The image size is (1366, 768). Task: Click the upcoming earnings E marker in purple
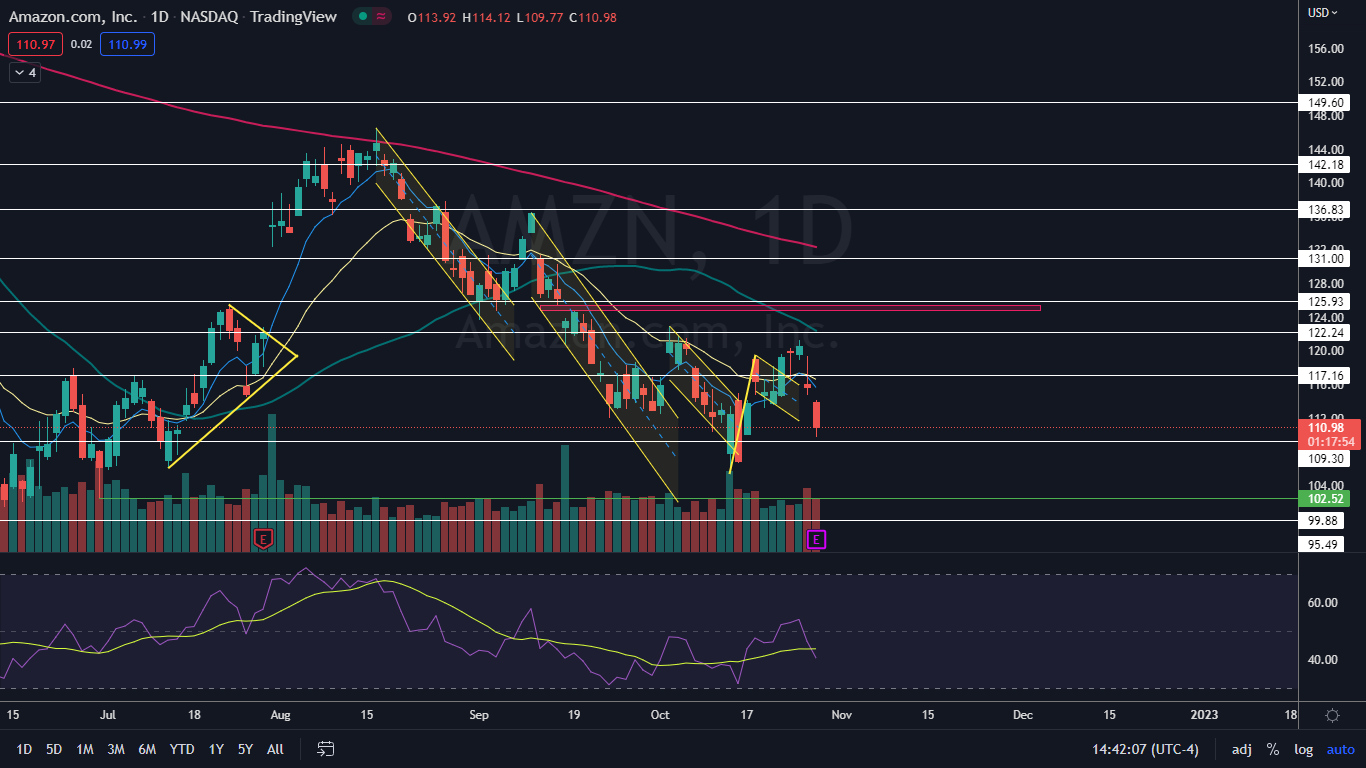(x=816, y=540)
